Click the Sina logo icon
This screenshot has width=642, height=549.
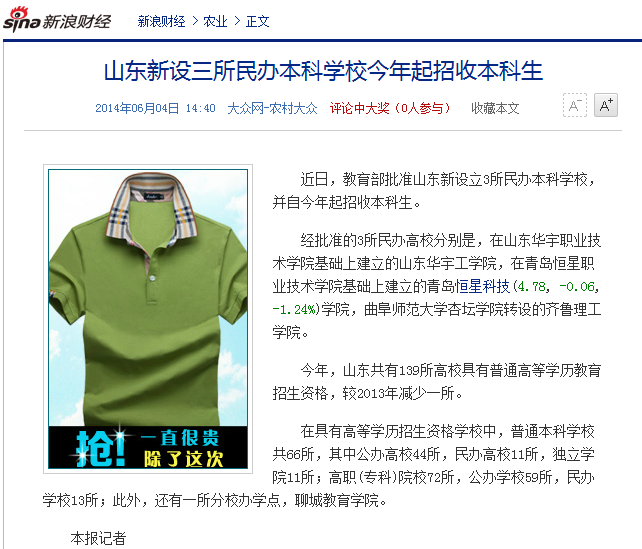22,19
